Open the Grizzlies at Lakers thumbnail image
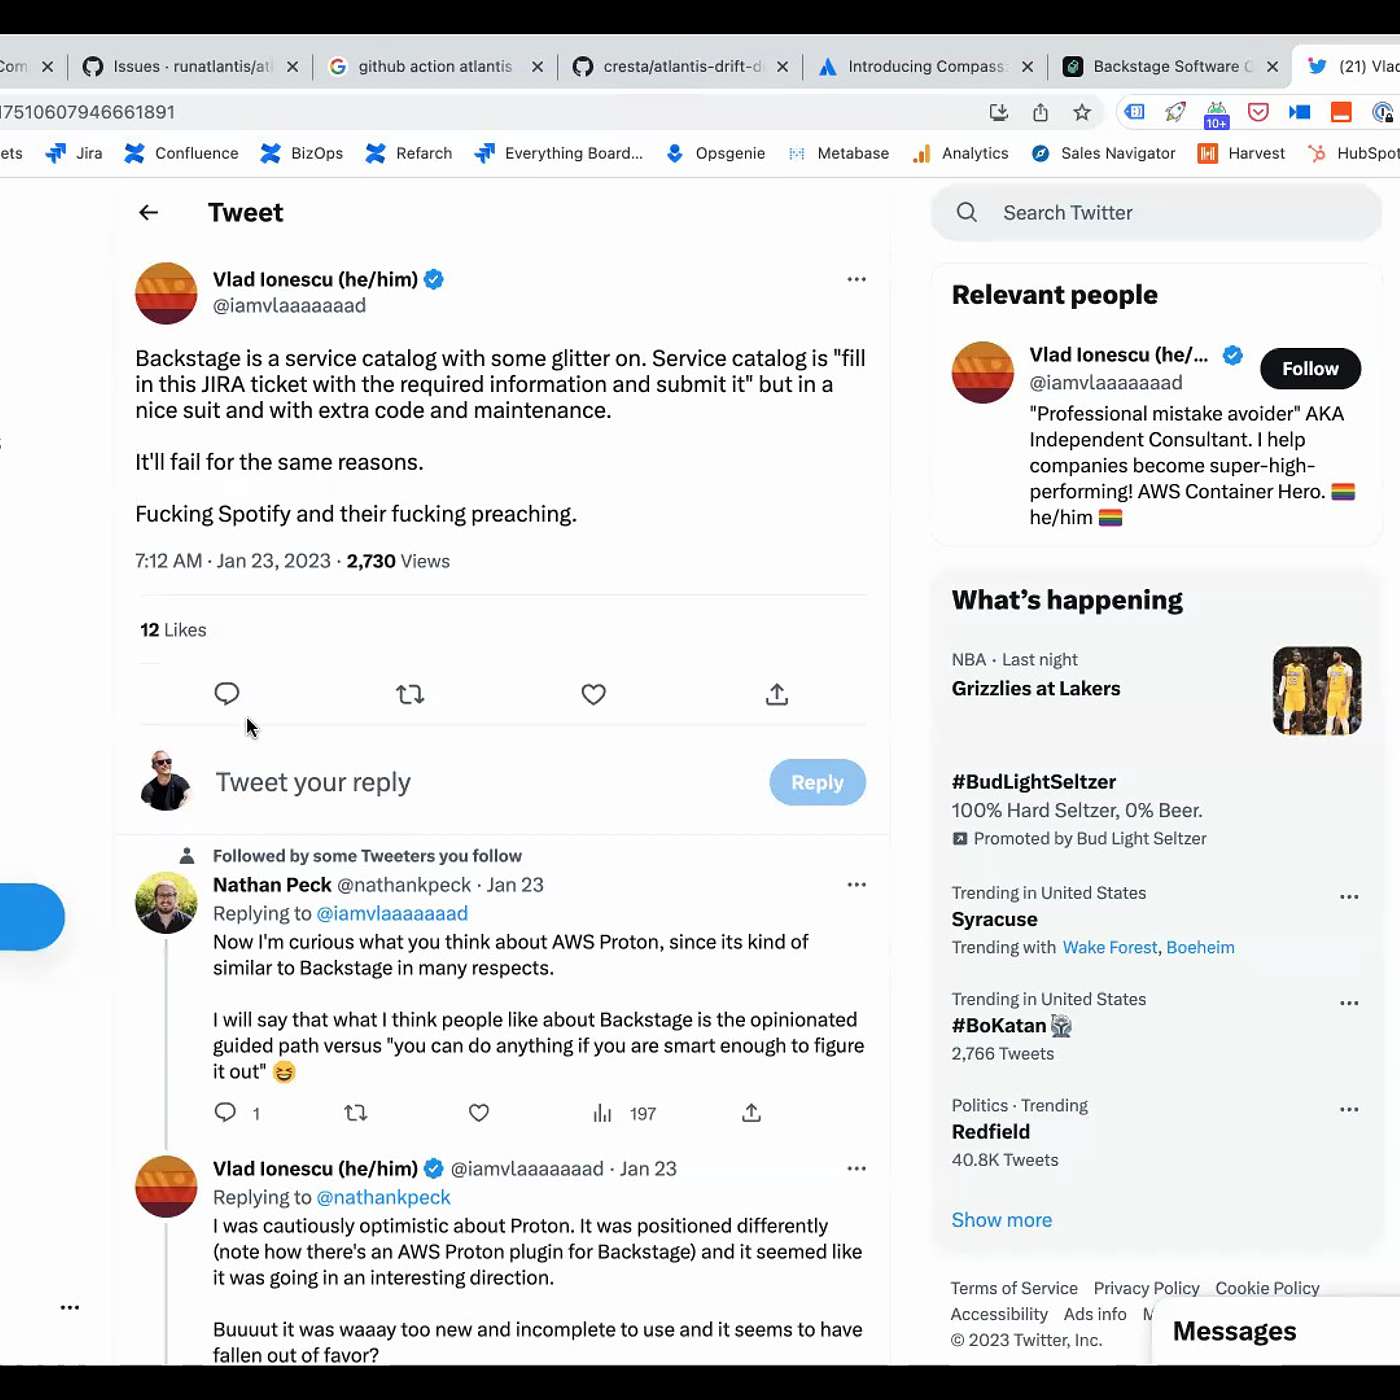The height and width of the screenshot is (1400, 1400). pyautogui.click(x=1317, y=690)
